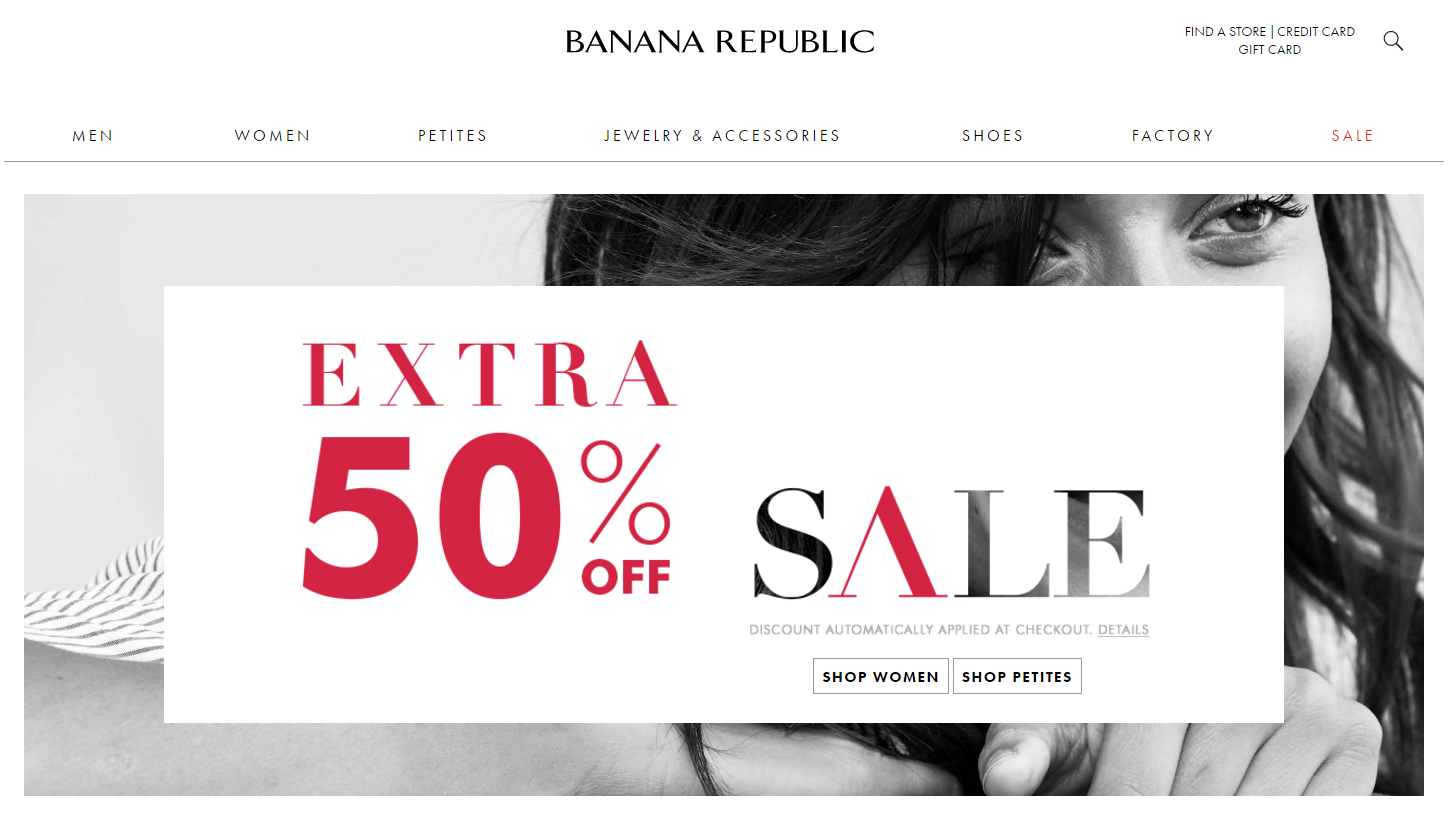Visit the Factory section
The image size is (1450, 822).
tap(1173, 136)
